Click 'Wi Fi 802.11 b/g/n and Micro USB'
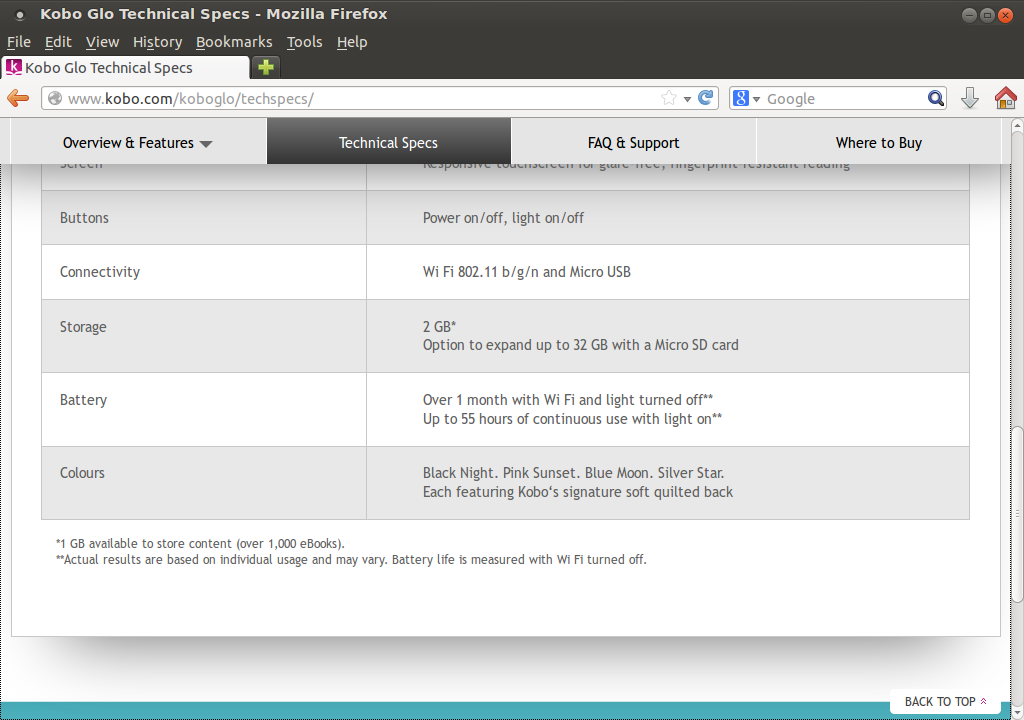This screenshot has width=1024, height=720. [526, 272]
